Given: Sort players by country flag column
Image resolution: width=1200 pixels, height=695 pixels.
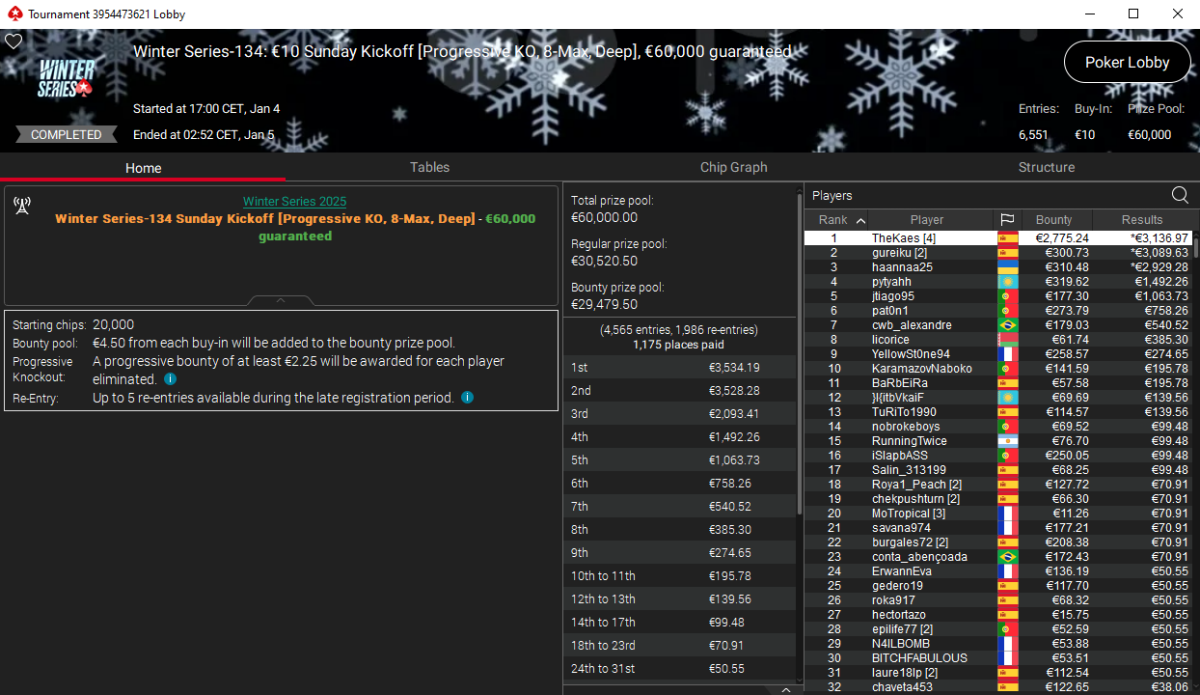Looking at the screenshot, I should coord(1006,220).
